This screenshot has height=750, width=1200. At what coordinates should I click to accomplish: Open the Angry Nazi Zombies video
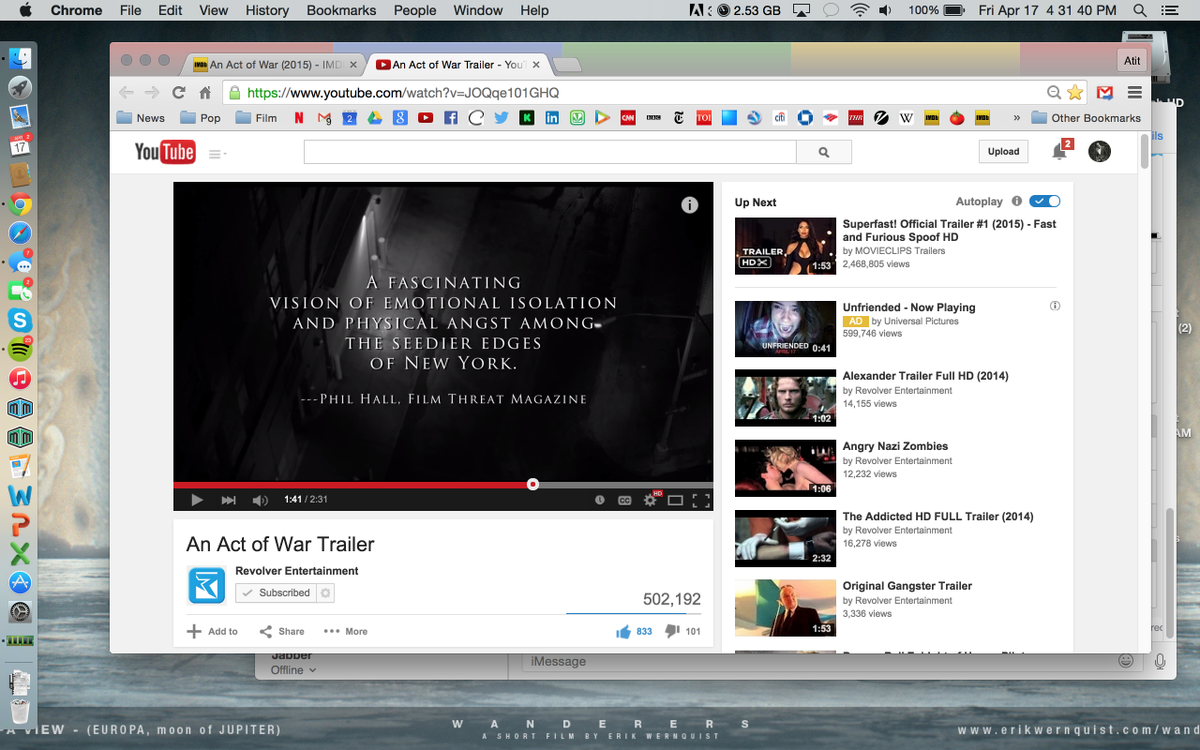click(x=895, y=446)
